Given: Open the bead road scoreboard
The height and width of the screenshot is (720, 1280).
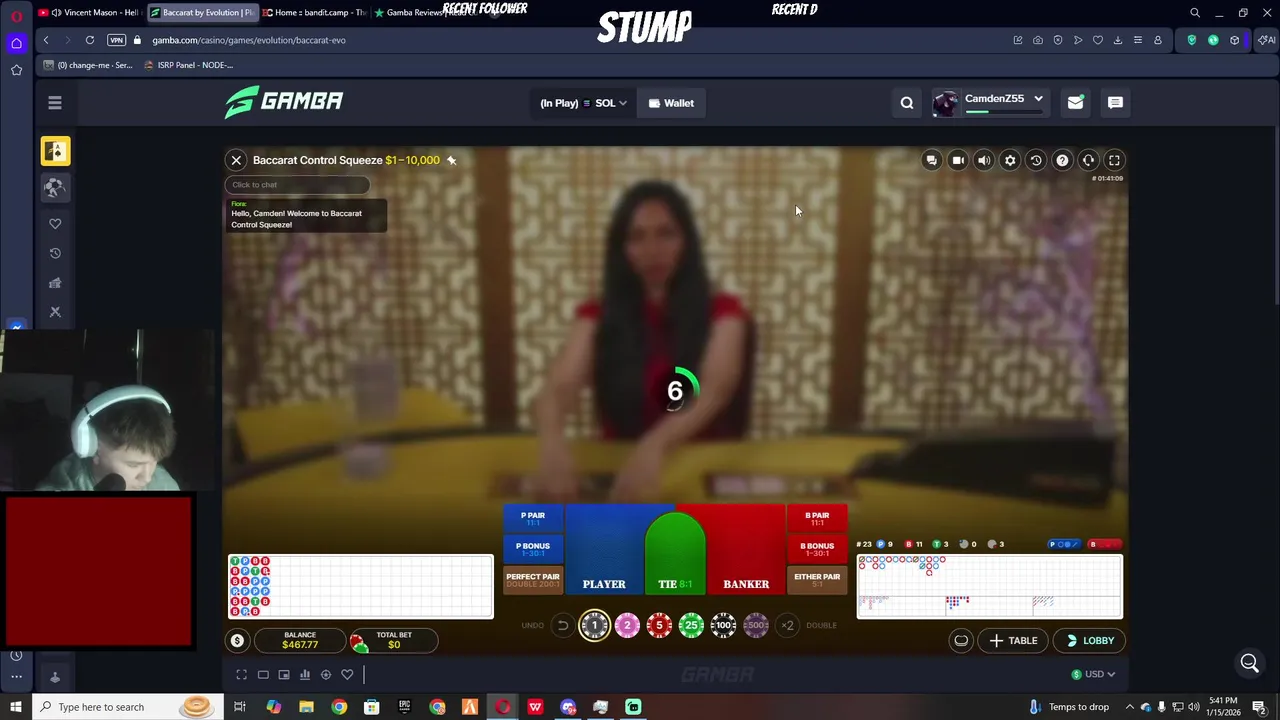Looking at the screenshot, I should pos(360,587).
